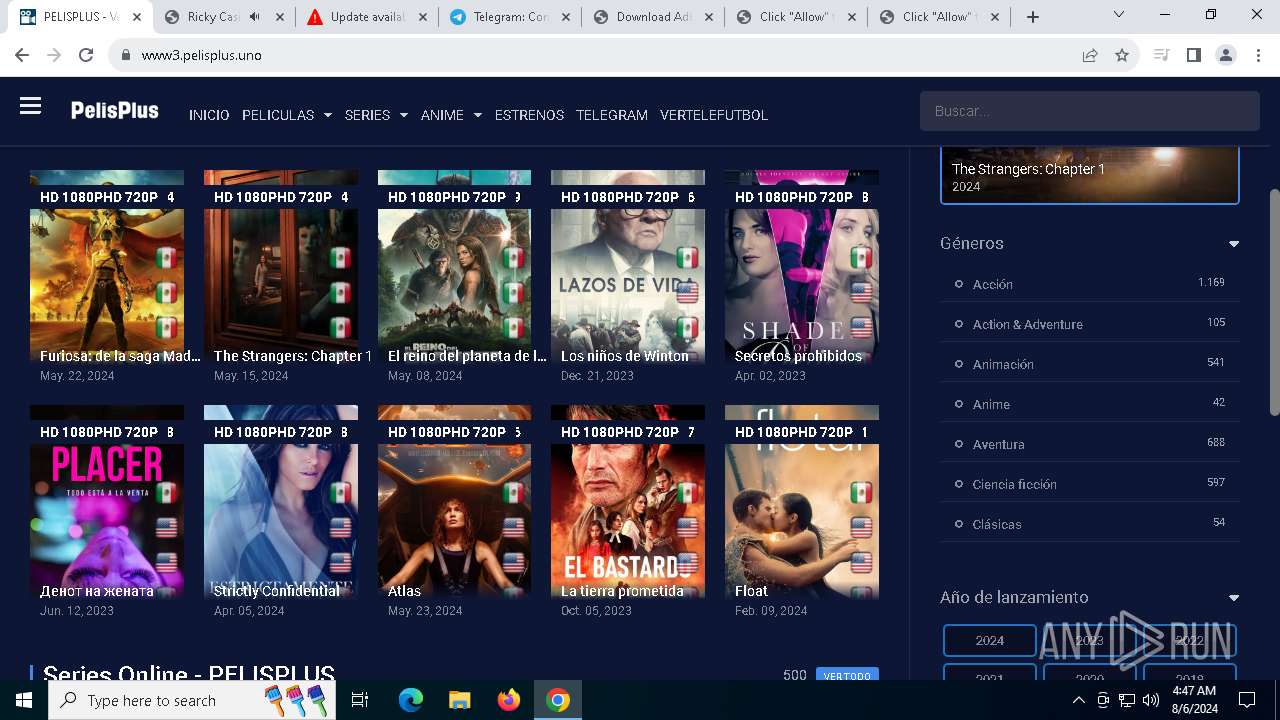This screenshot has width=1280, height=720.
Task: Open Chrome three-dot menu
Action: click(1257, 55)
